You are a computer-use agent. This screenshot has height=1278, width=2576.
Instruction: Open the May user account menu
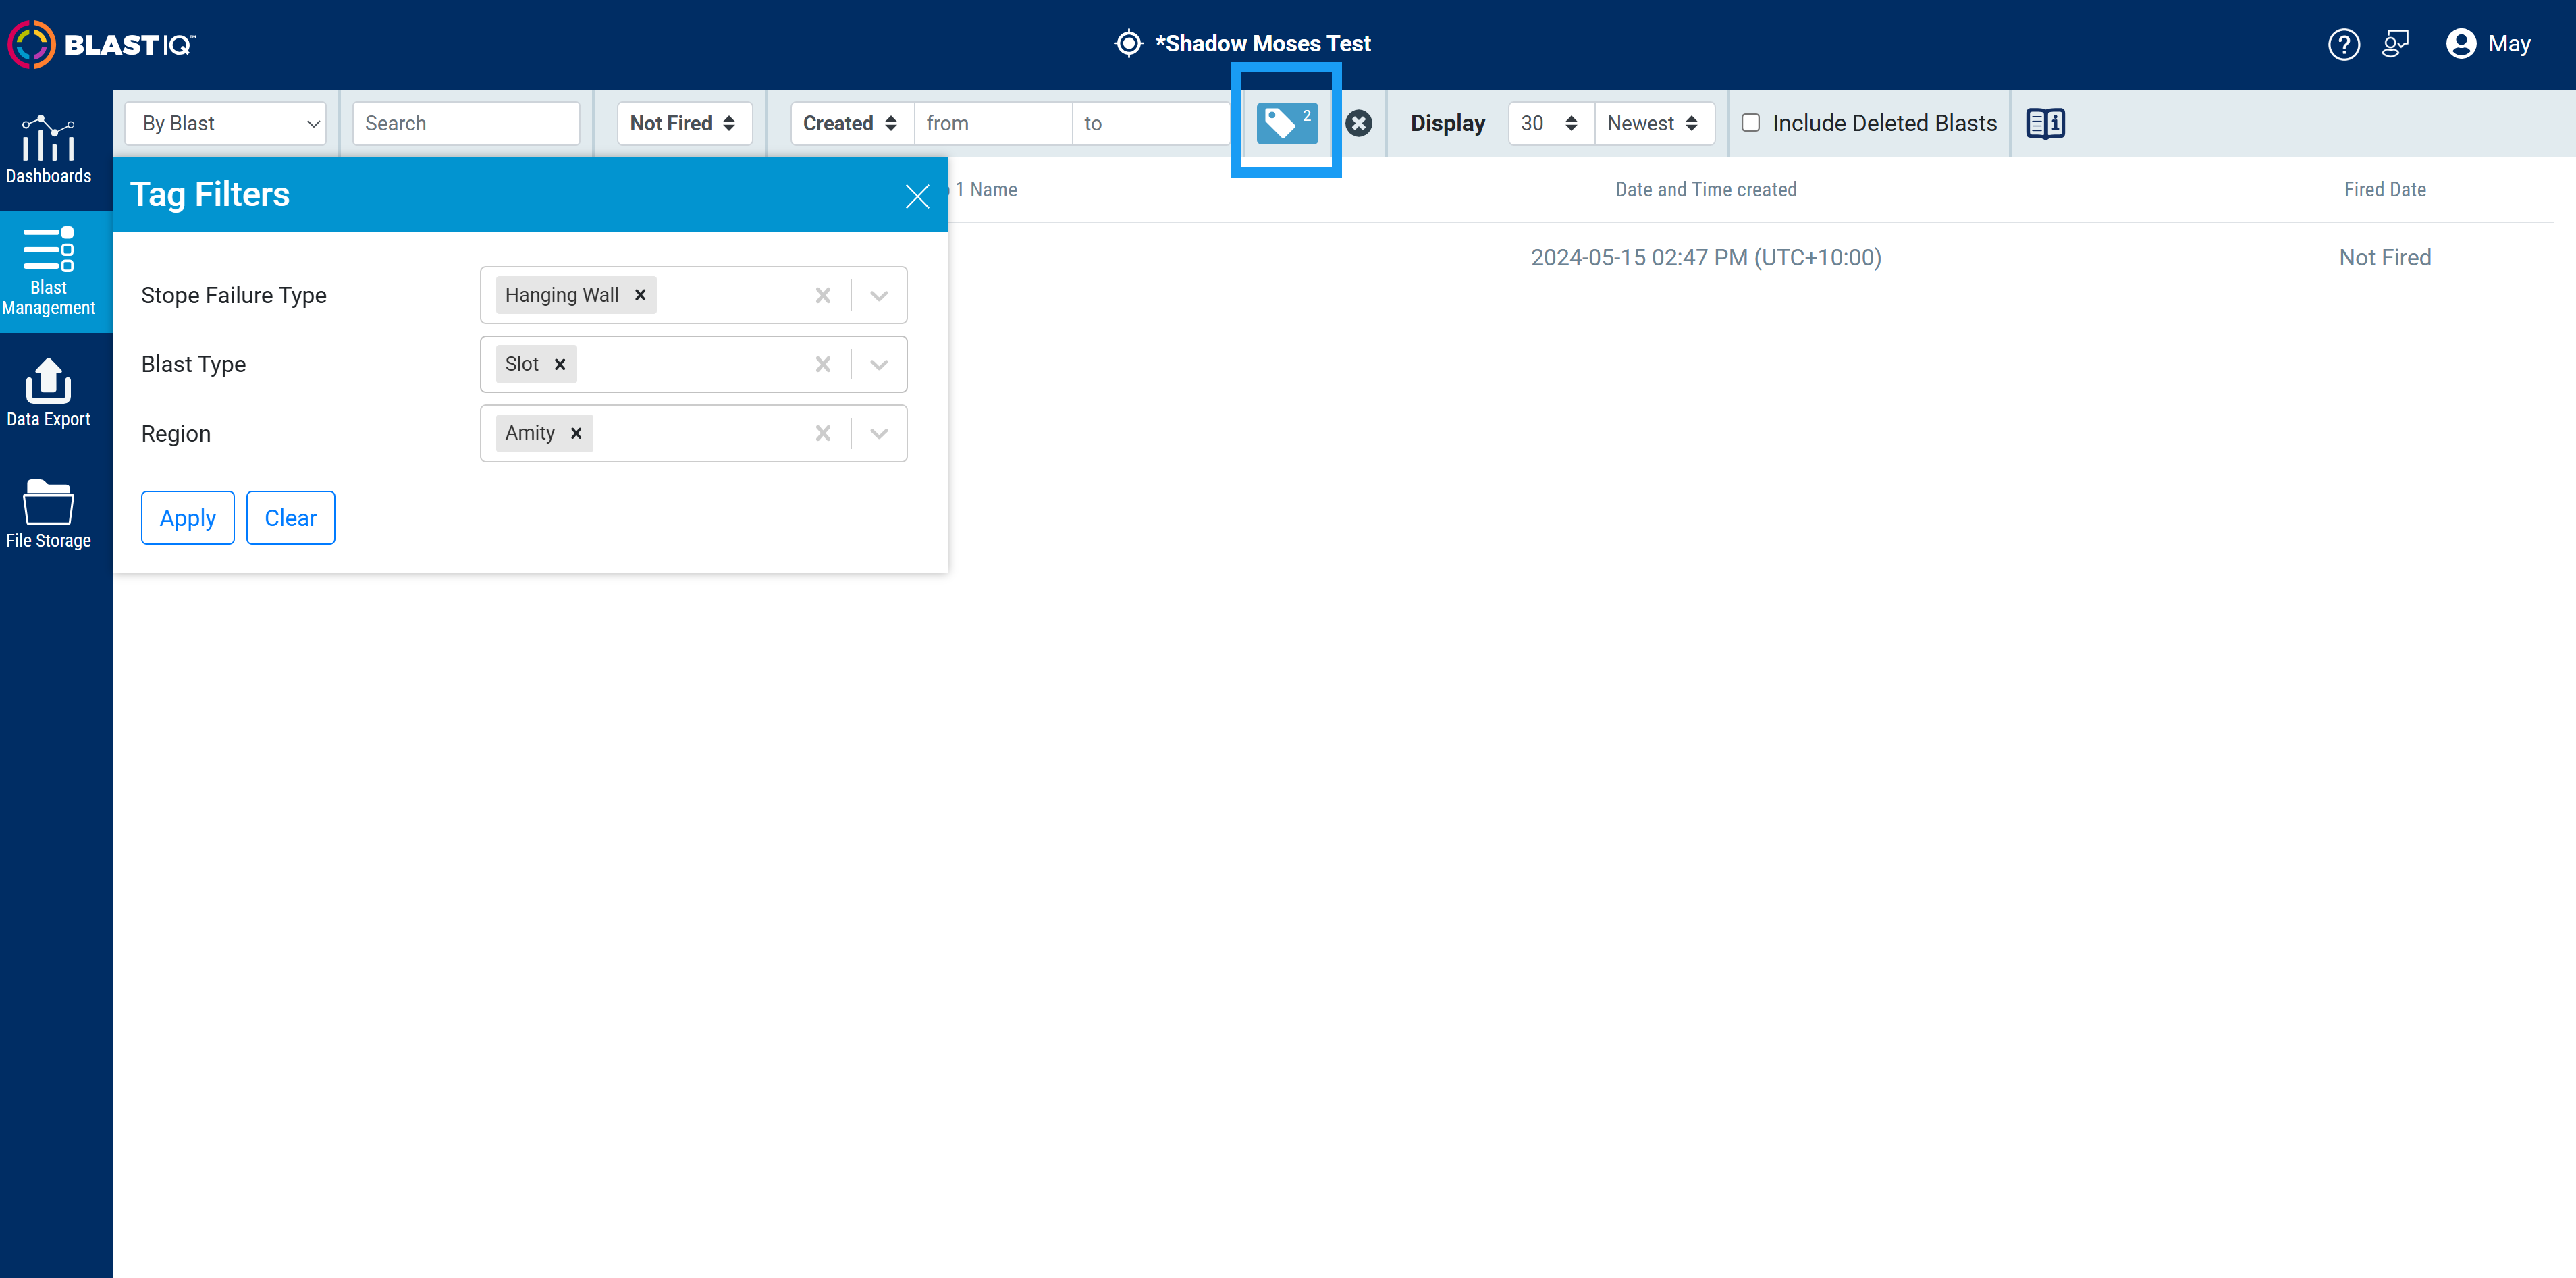[x=2488, y=44]
